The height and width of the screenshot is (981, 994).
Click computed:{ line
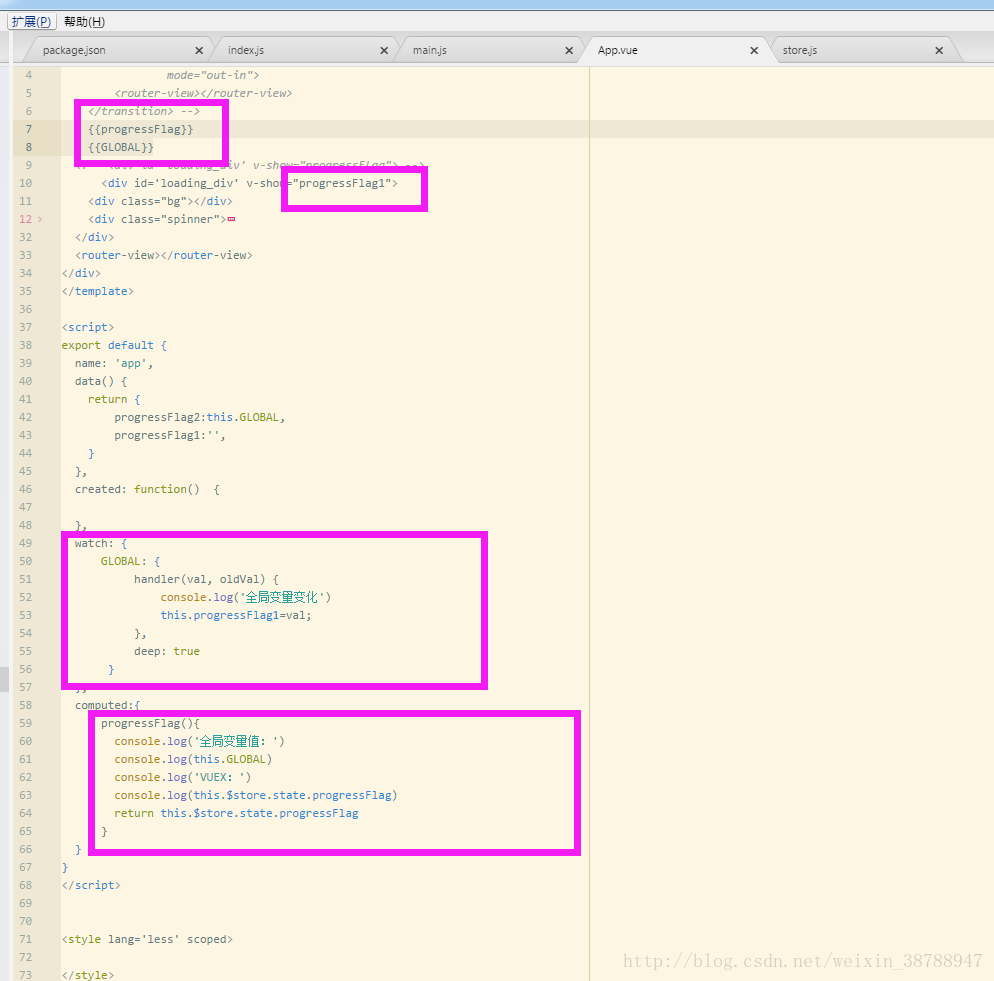click(x=107, y=705)
